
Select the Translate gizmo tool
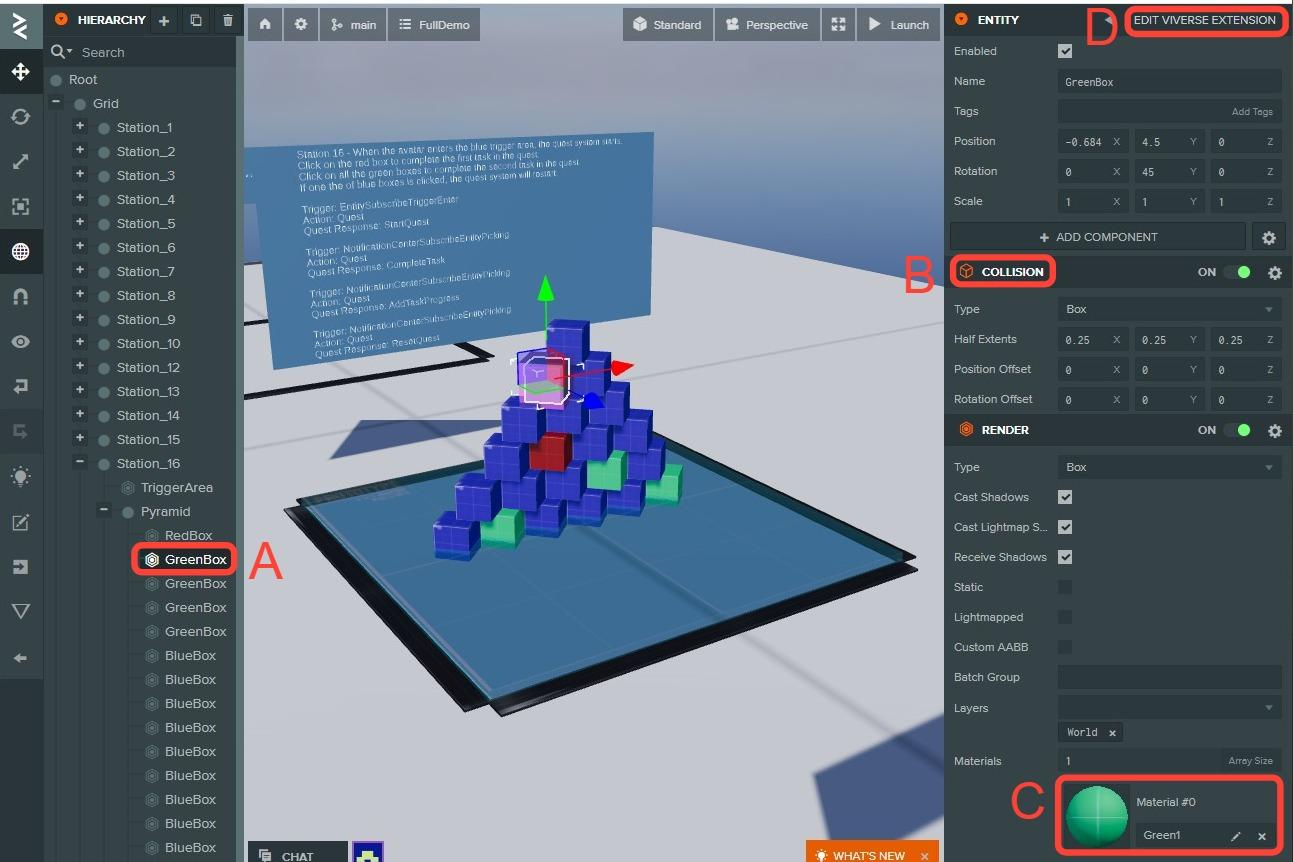20,72
